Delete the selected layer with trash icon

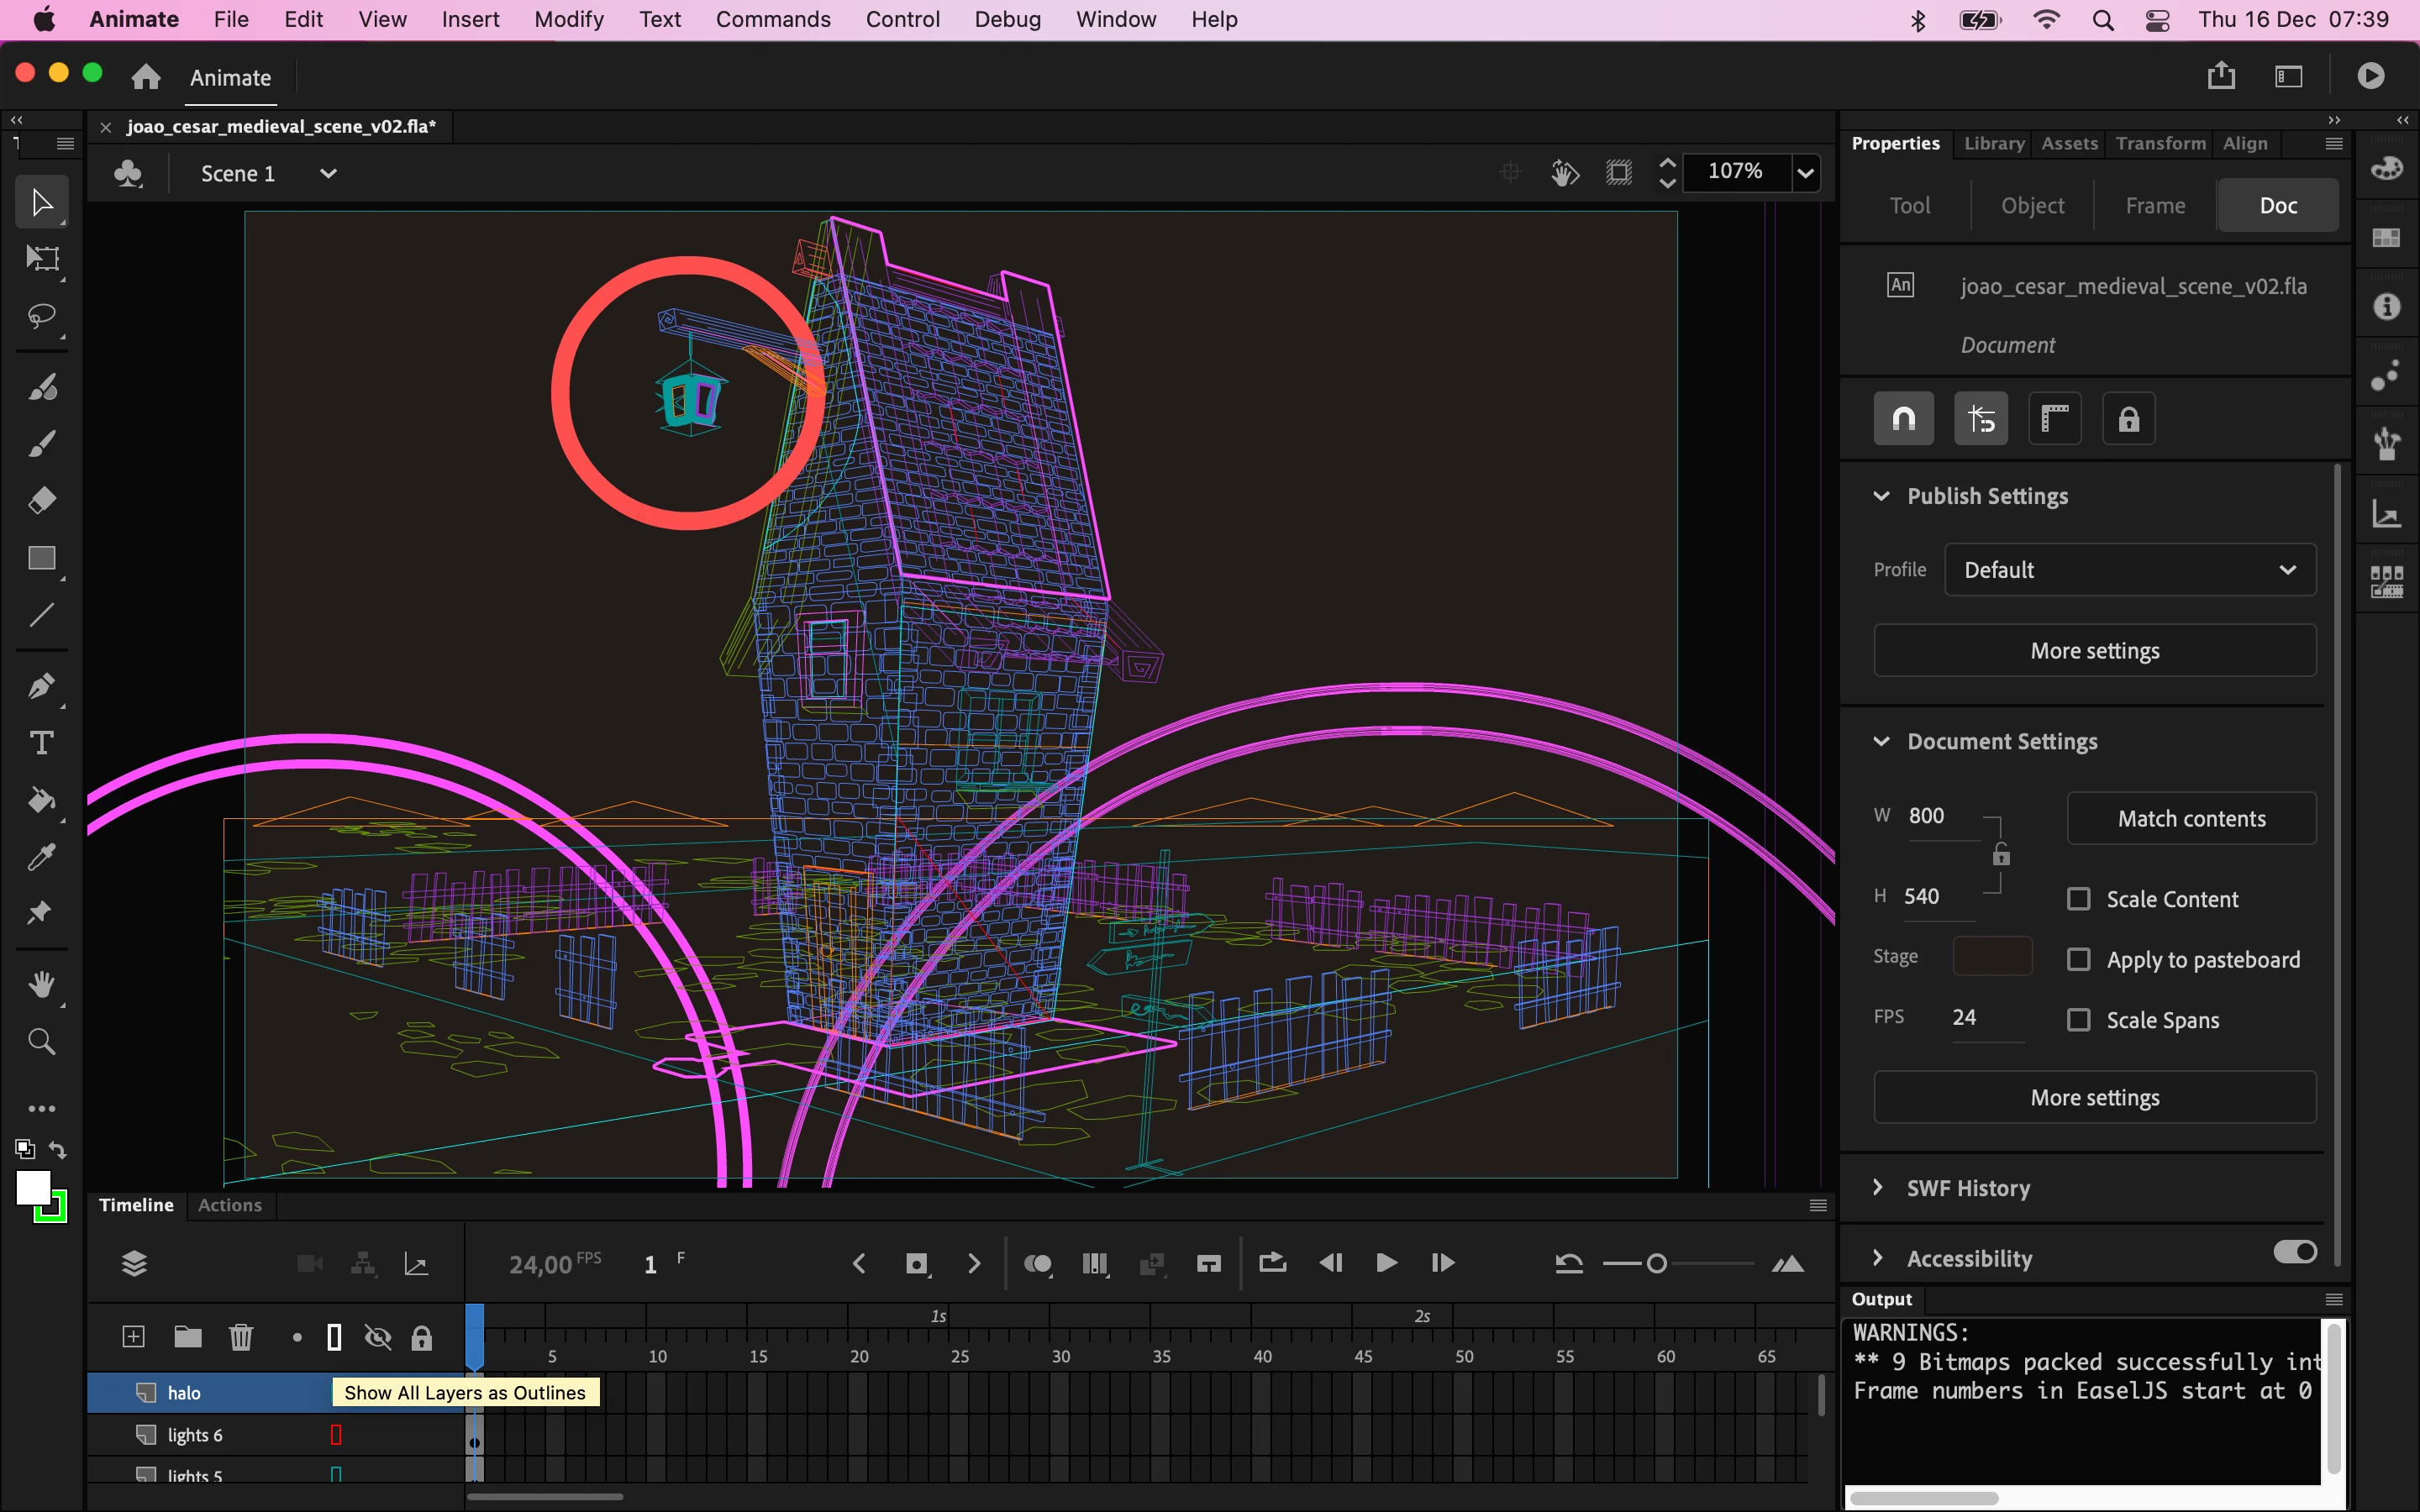click(x=241, y=1337)
